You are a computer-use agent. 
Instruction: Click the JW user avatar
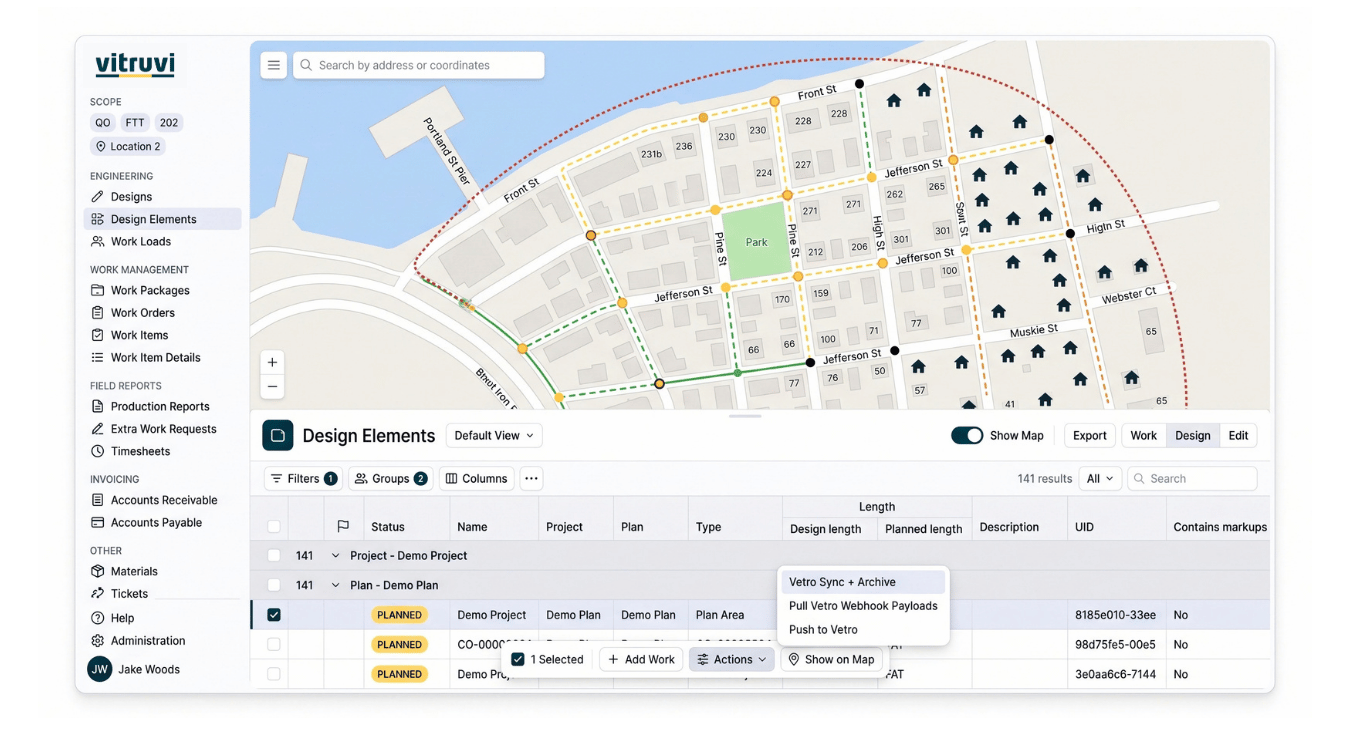pyautogui.click(x=99, y=670)
